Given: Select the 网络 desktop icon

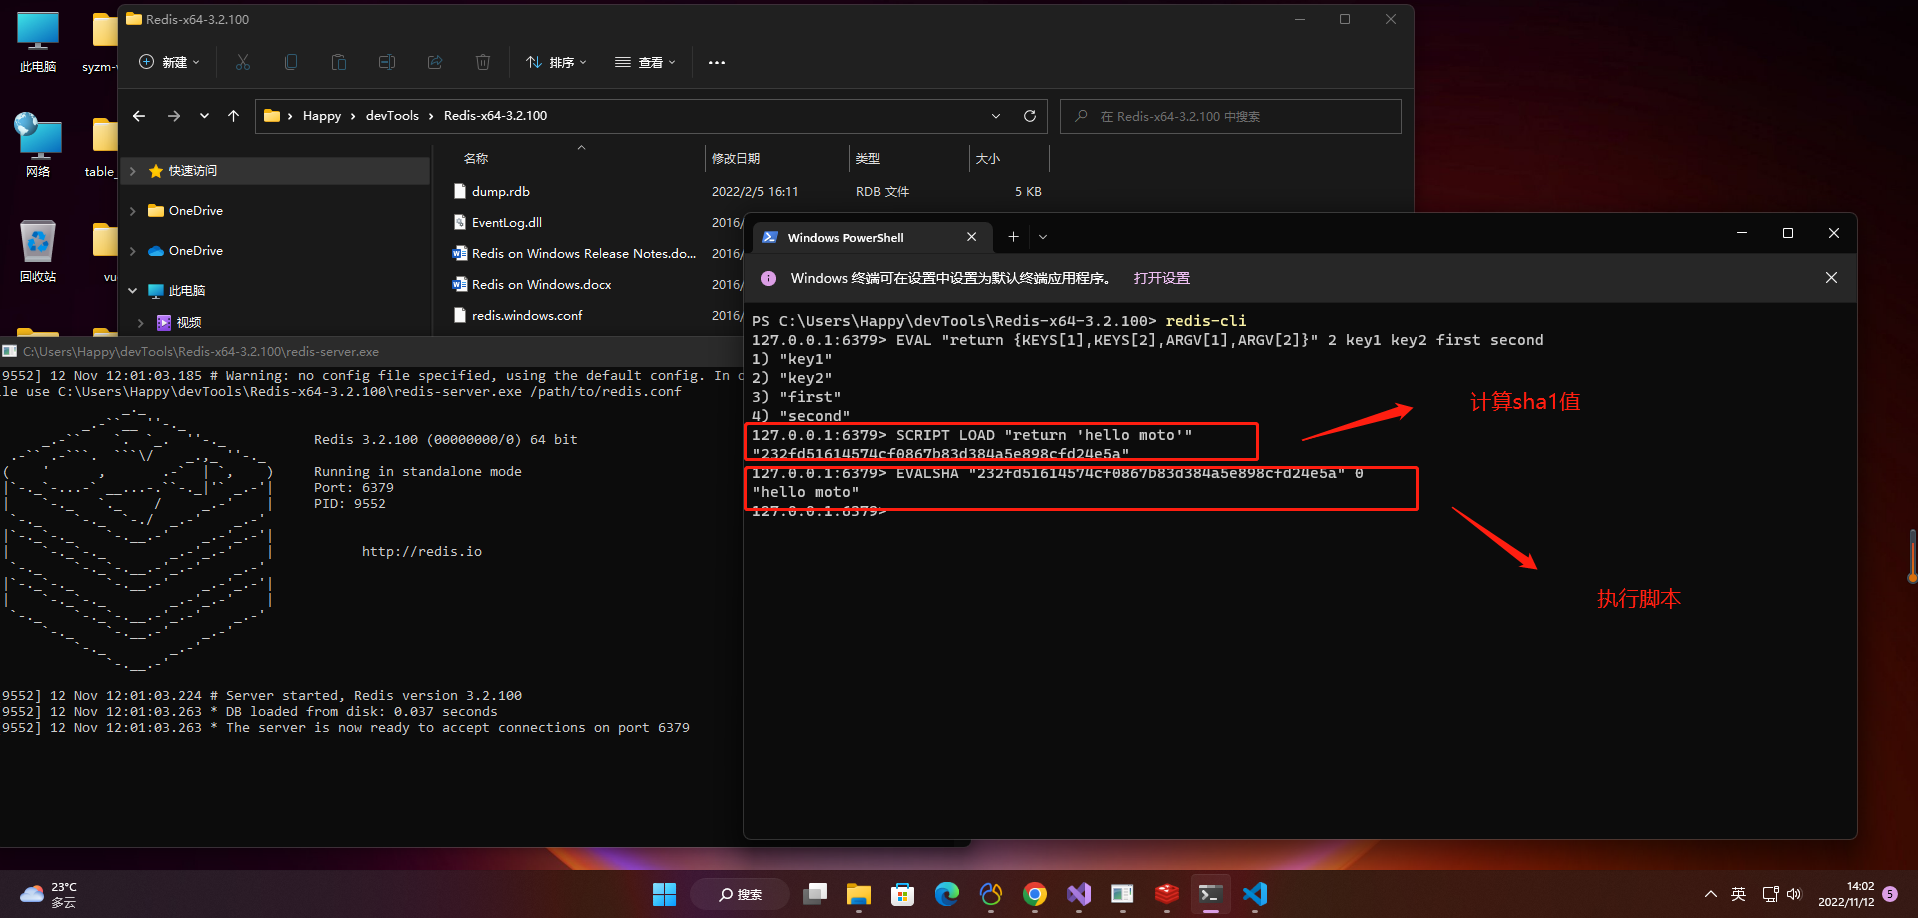Looking at the screenshot, I should point(38,146).
